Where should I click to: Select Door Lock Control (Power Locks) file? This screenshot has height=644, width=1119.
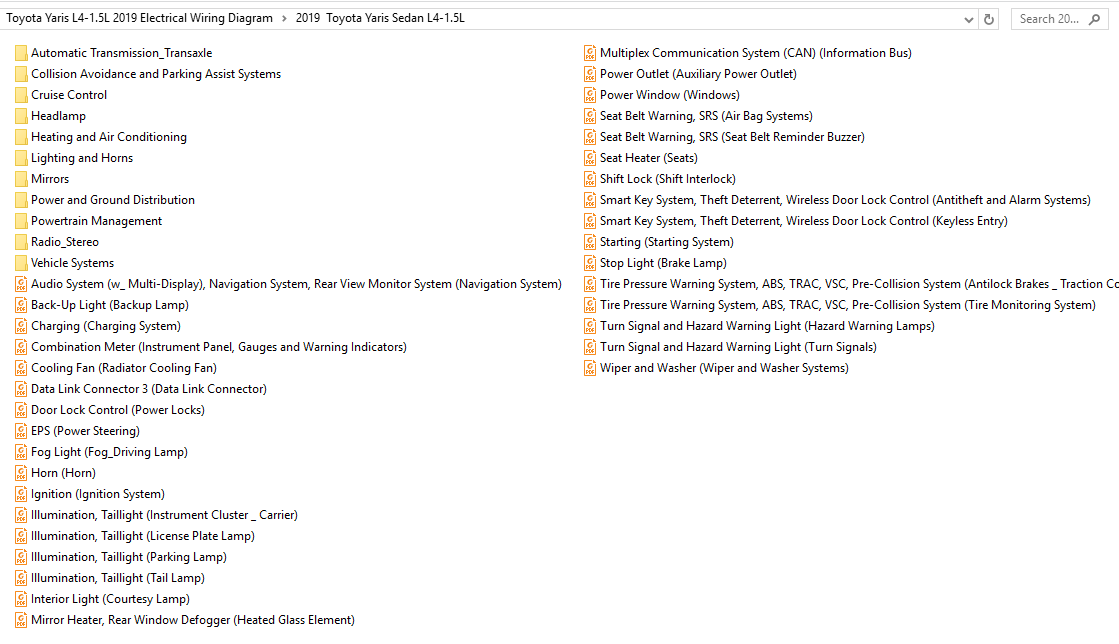point(118,410)
